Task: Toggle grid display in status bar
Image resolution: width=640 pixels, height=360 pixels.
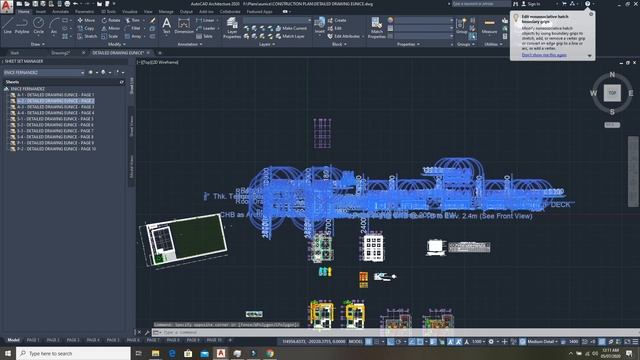Action: click(x=369, y=342)
